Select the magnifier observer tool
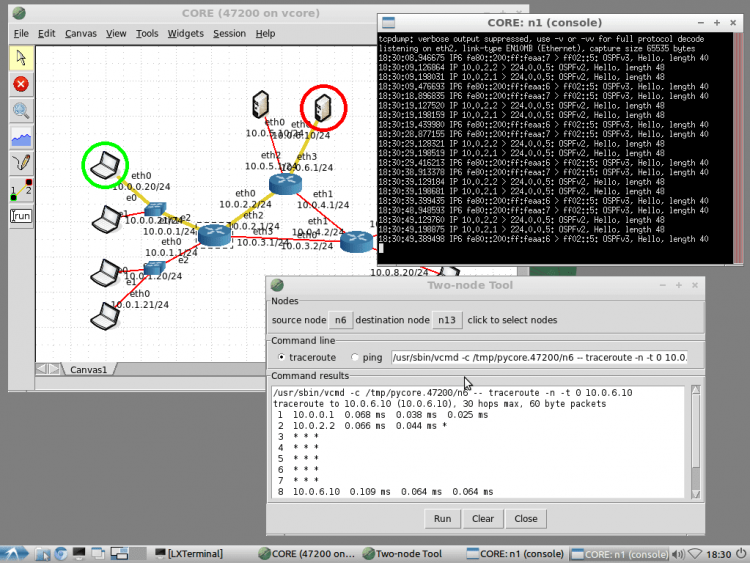The height and width of the screenshot is (563, 750). (21, 110)
